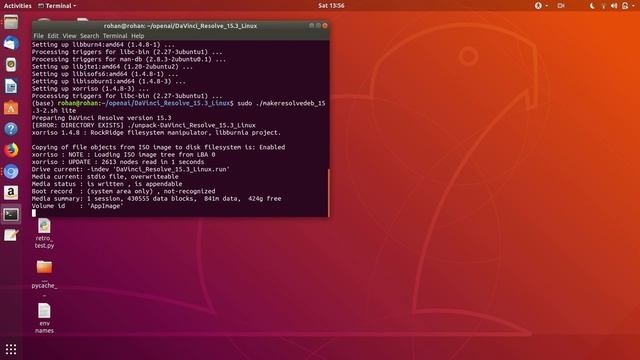Click the '[ERROR: DIRECTORY EXISTS]' output line
Screen dimensions: 640x360
coord(144,125)
